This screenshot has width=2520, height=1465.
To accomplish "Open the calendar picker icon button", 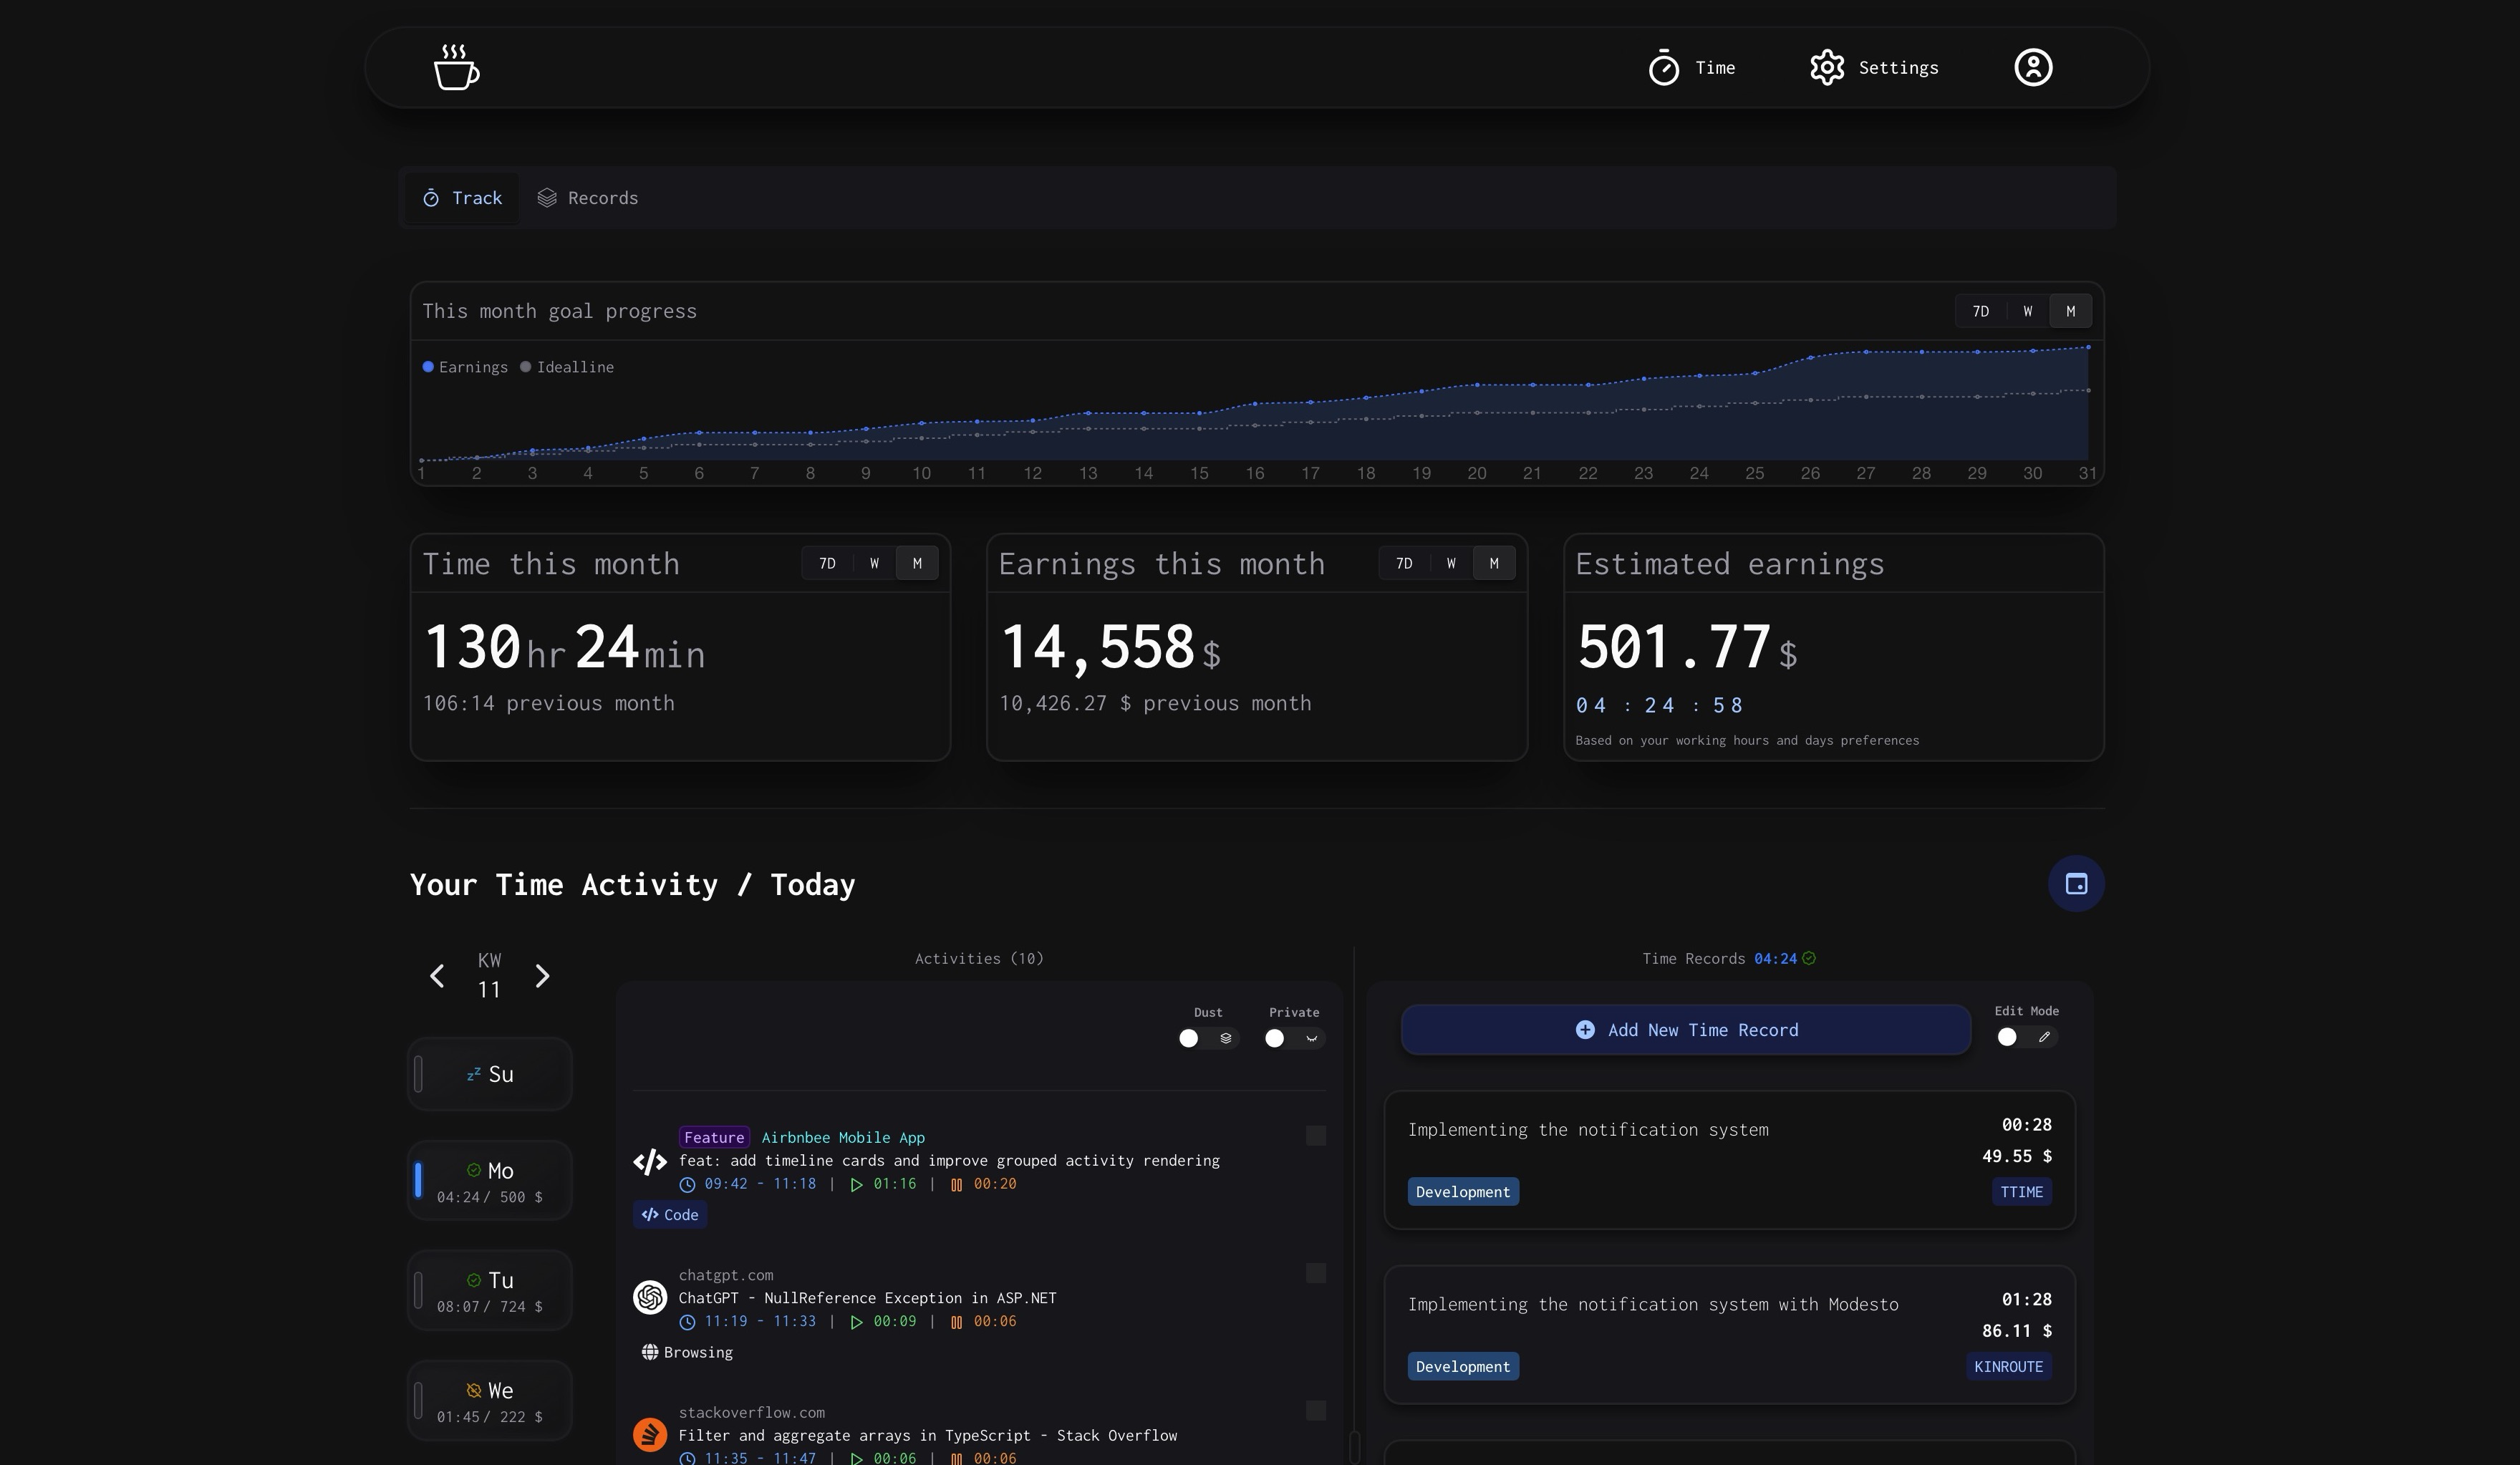I will pos(2076,884).
